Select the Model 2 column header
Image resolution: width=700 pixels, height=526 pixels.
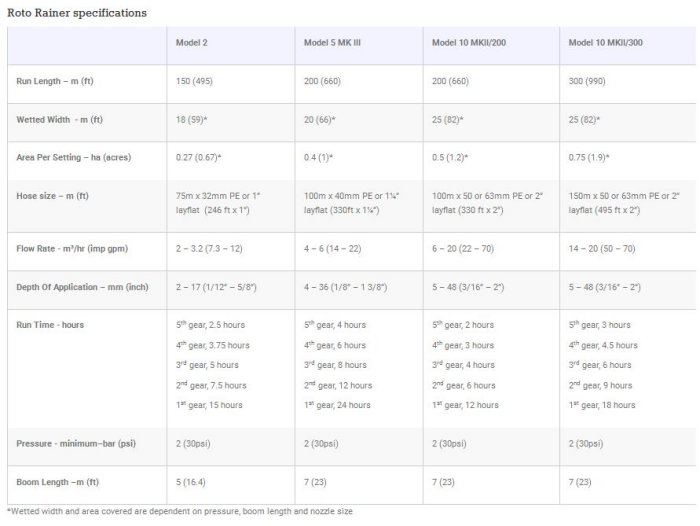[x=193, y=43]
